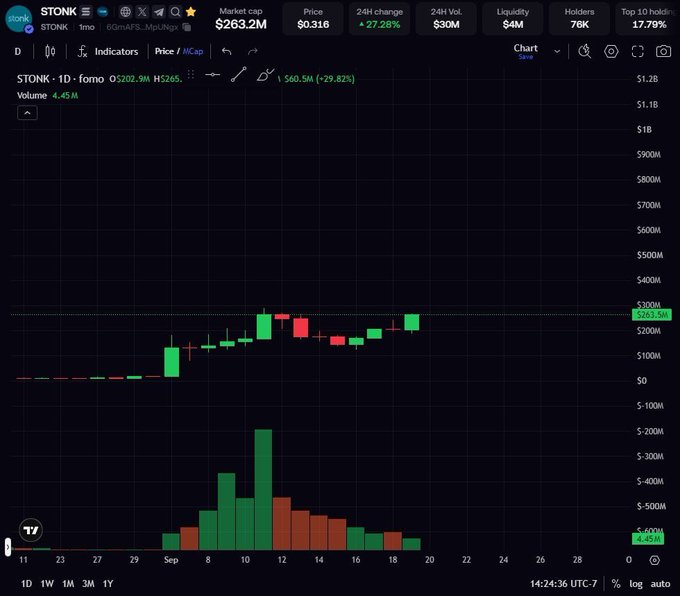Open the Telegram channel icon
680x596 pixels.
(x=159, y=12)
